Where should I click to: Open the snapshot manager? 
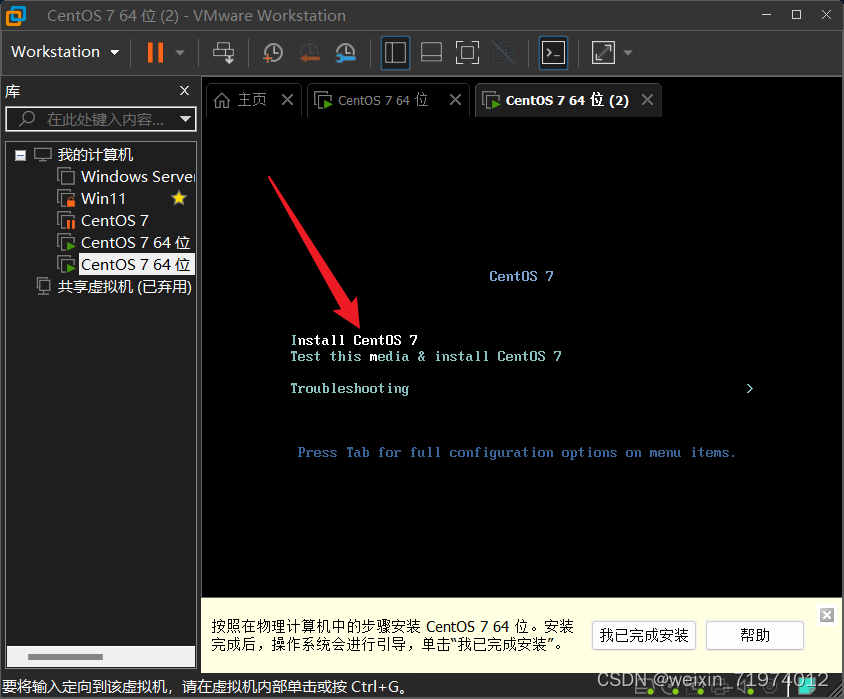click(x=346, y=53)
